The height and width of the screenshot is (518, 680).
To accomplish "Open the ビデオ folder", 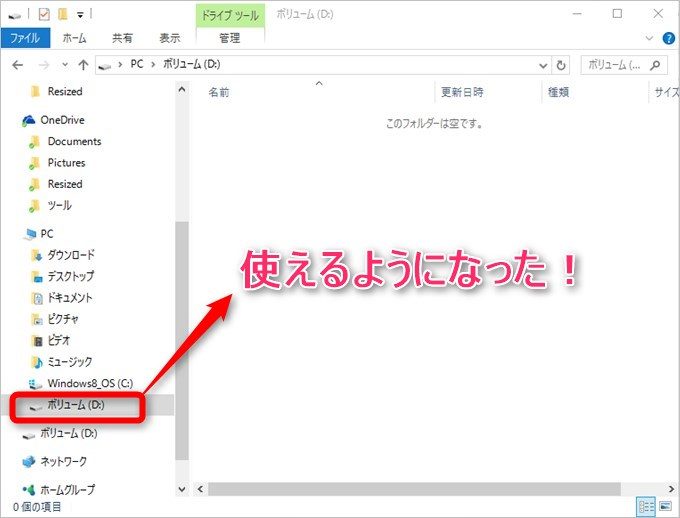I will point(59,340).
